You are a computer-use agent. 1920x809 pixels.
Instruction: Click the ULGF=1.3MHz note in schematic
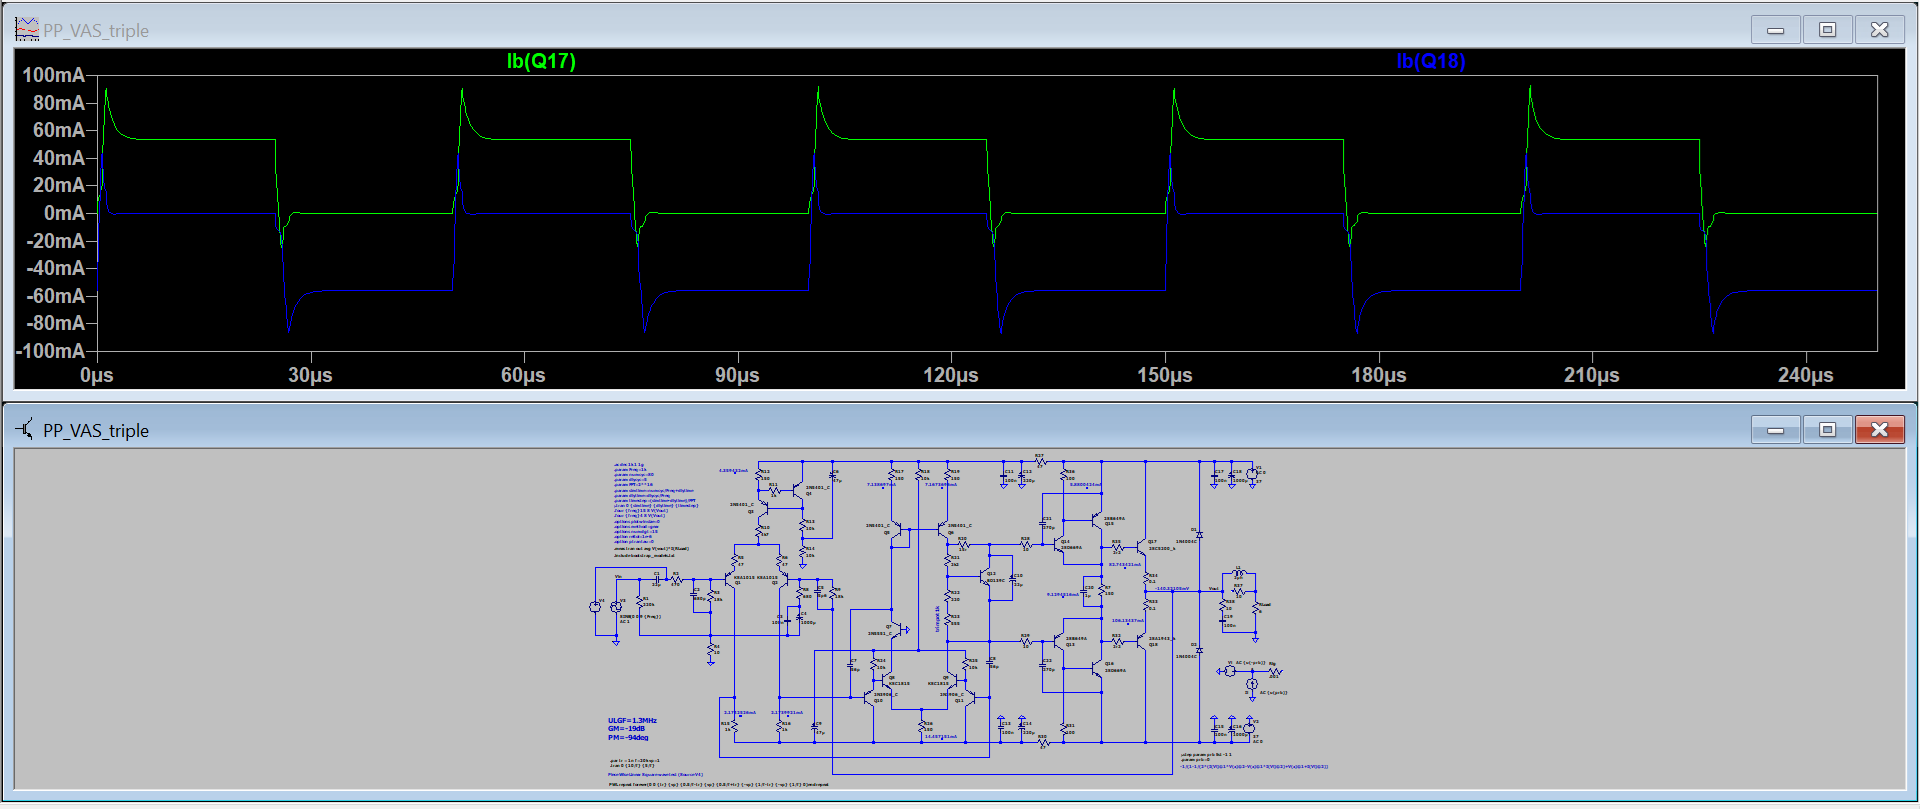click(x=632, y=721)
